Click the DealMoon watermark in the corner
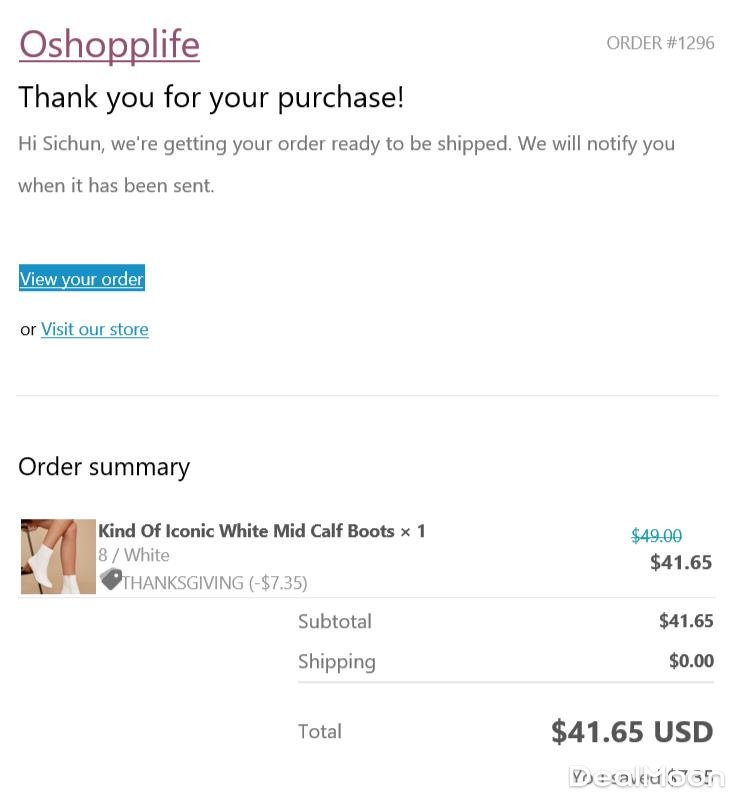 point(645,777)
